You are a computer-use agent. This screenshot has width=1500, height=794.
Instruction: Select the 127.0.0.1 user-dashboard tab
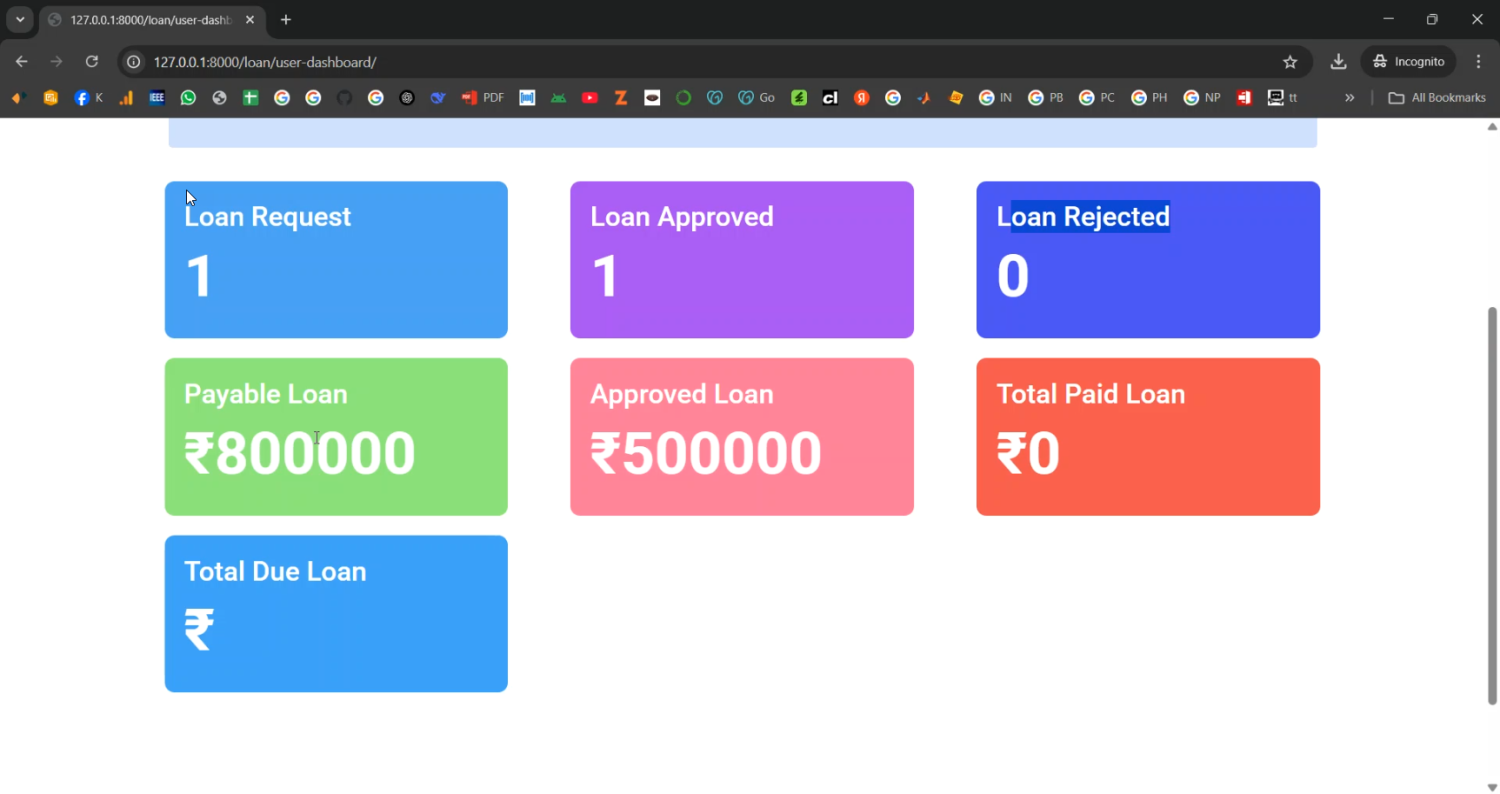point(152,20)
